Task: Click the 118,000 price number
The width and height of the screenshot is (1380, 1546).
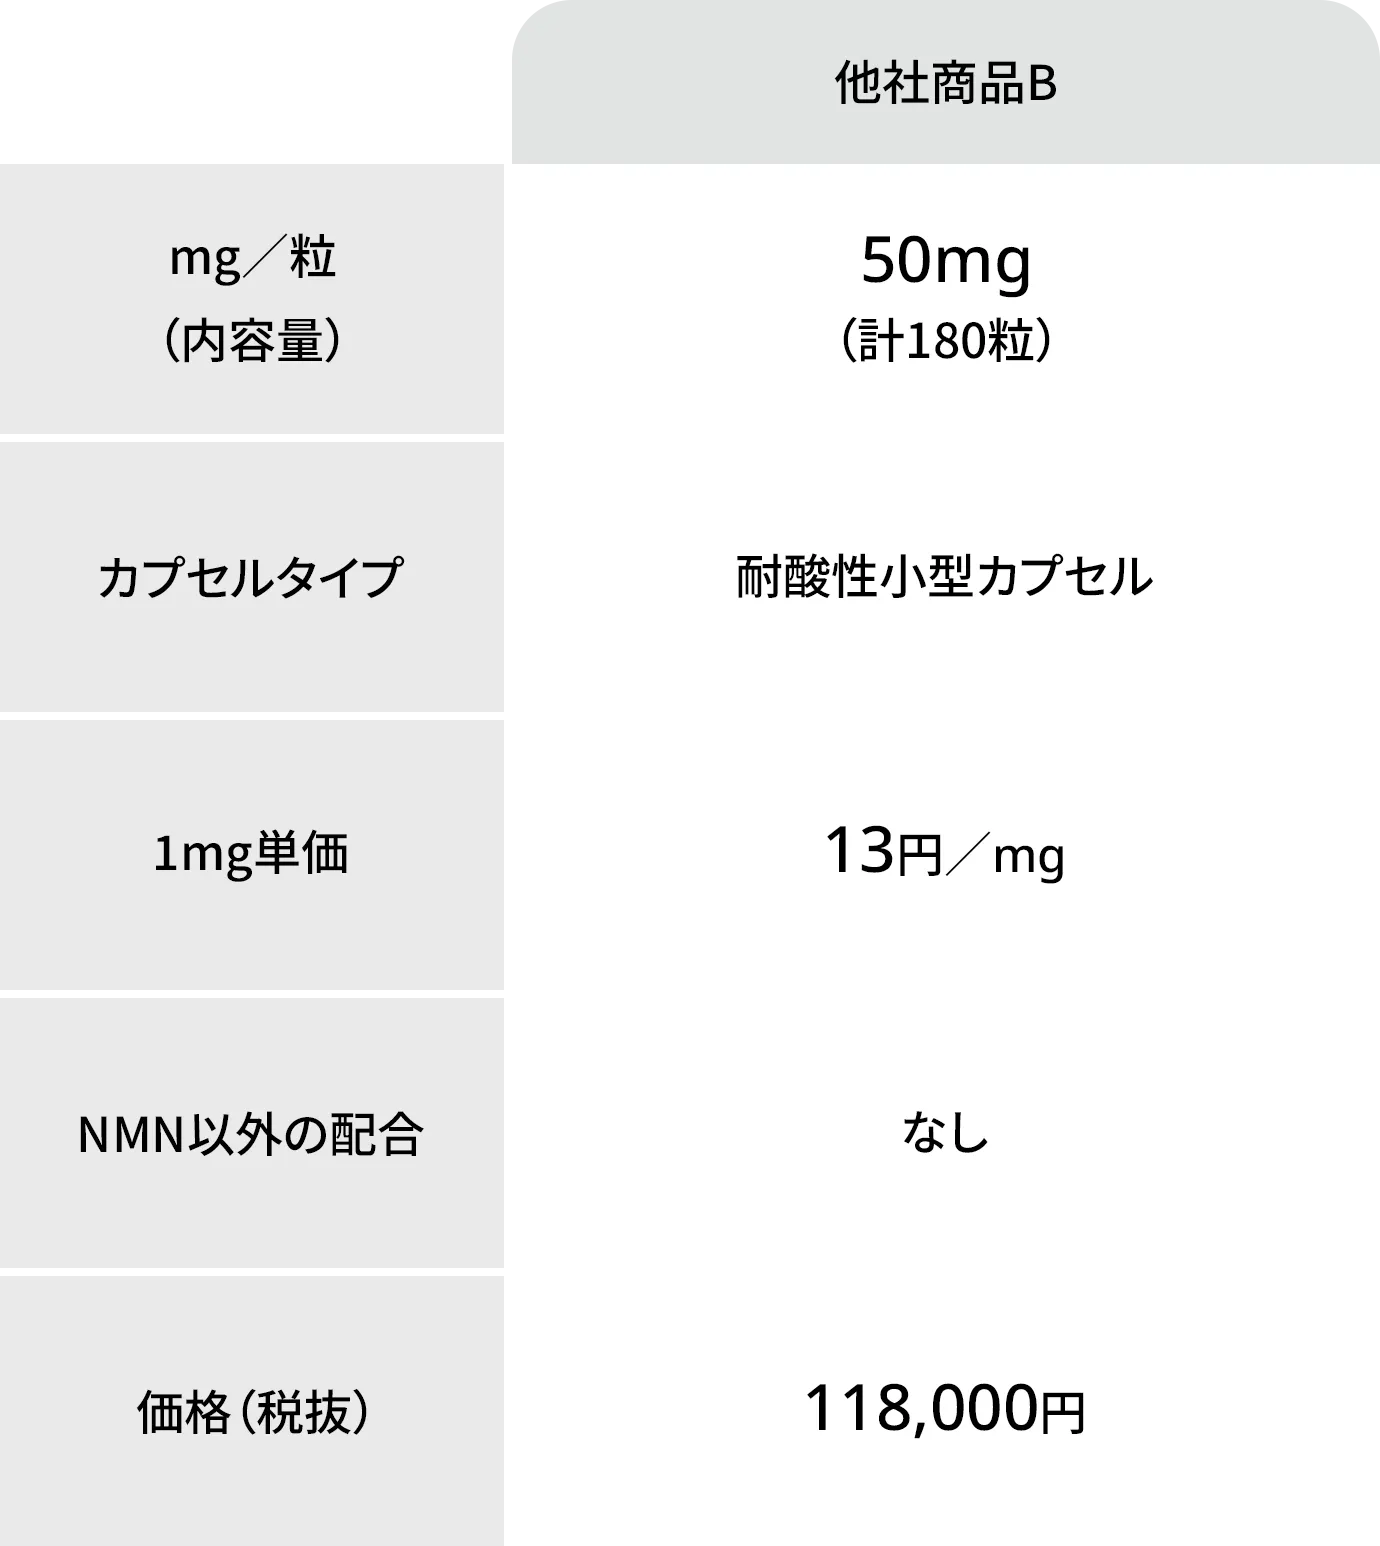Action: [920, 1409]
